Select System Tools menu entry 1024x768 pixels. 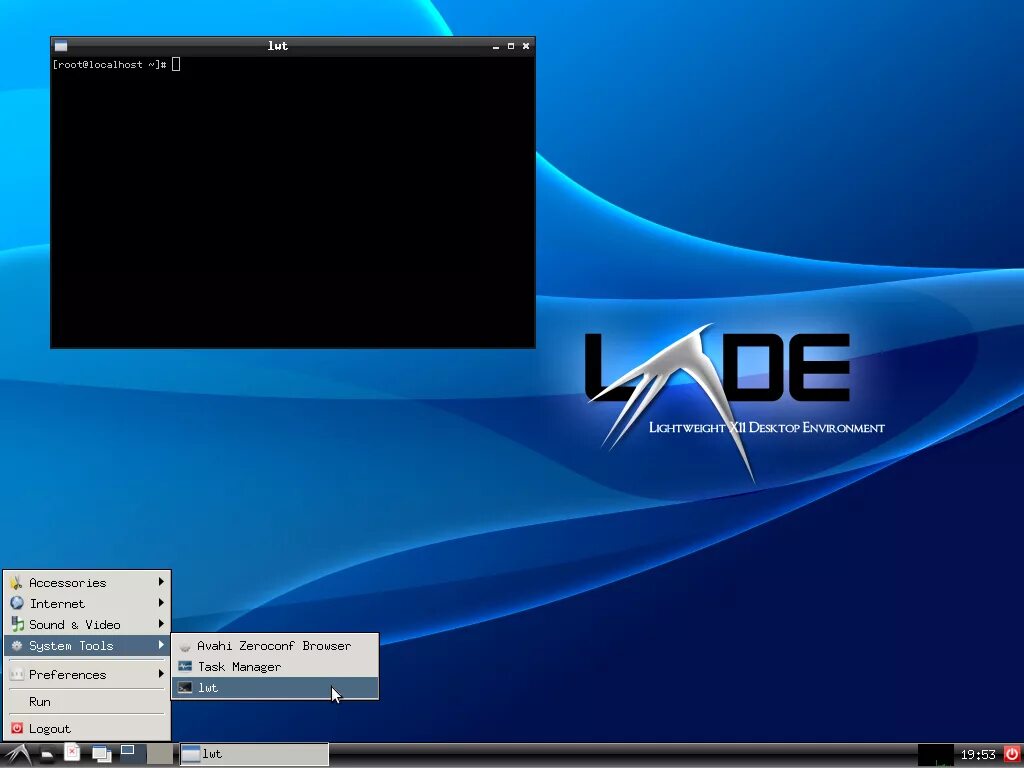(x=87, y=645)
